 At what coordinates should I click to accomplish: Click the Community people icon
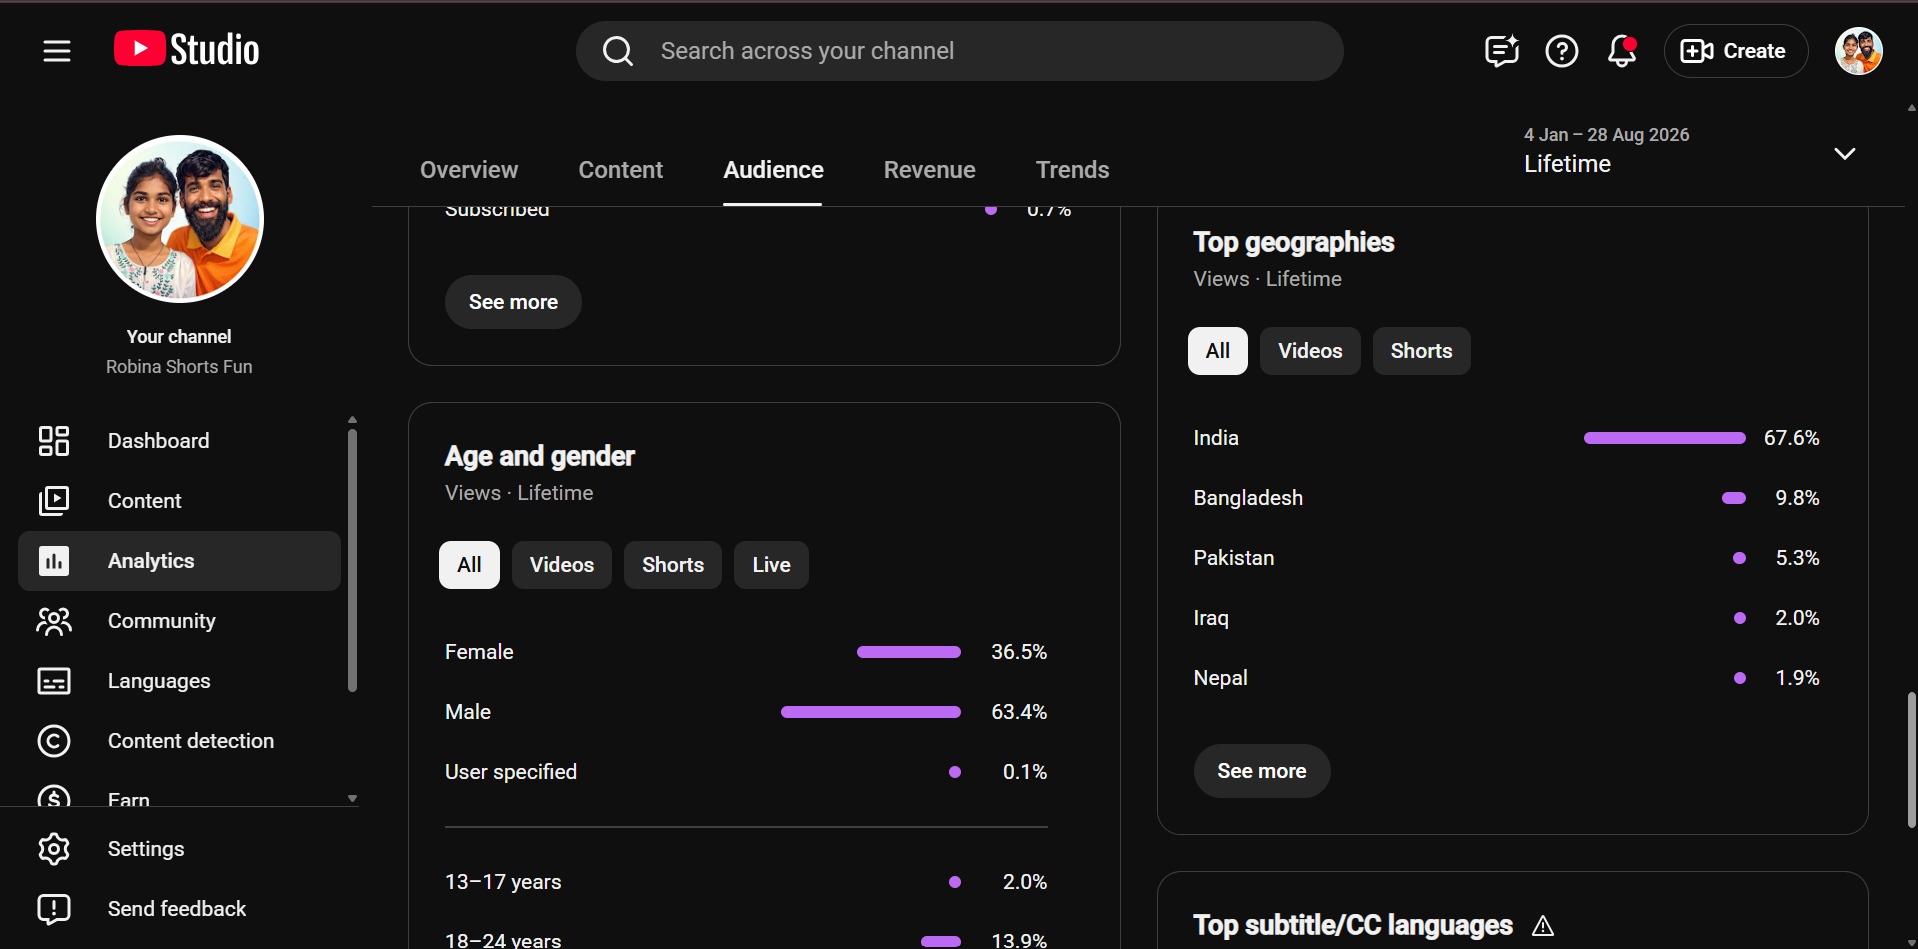[54, 621]
